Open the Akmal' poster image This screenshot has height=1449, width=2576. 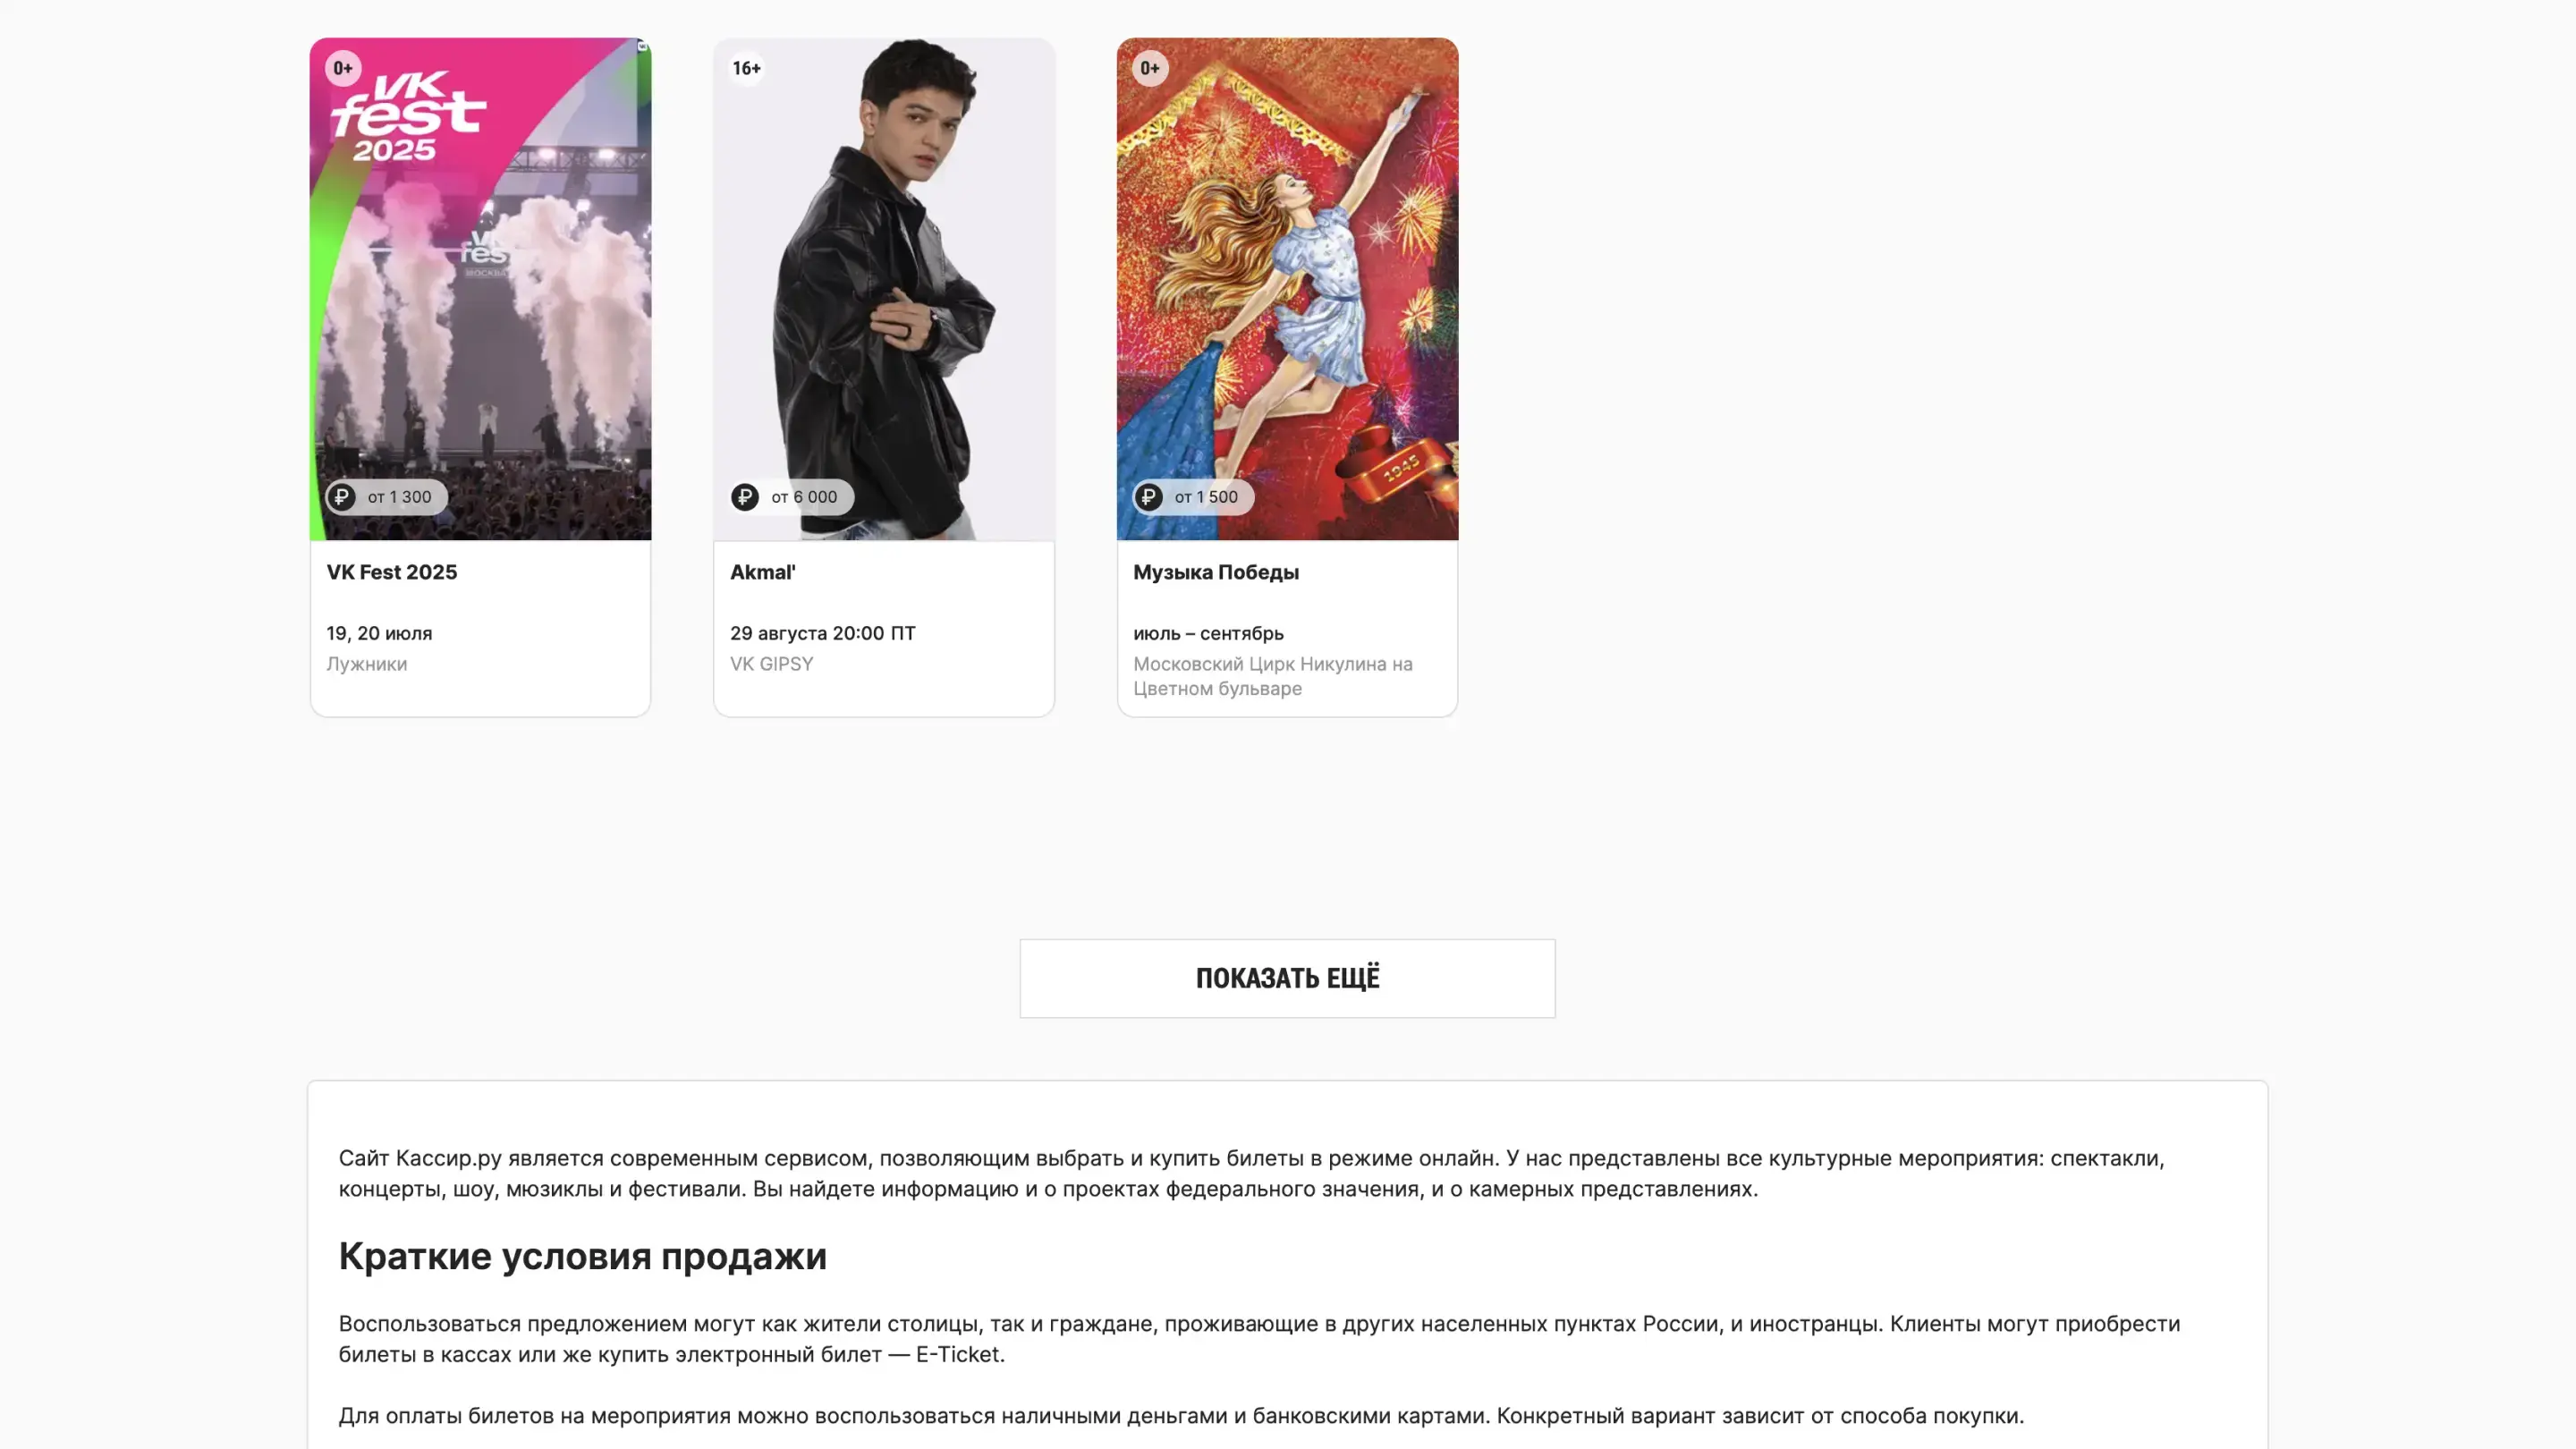pyautogui.click(x=884, y=289)
